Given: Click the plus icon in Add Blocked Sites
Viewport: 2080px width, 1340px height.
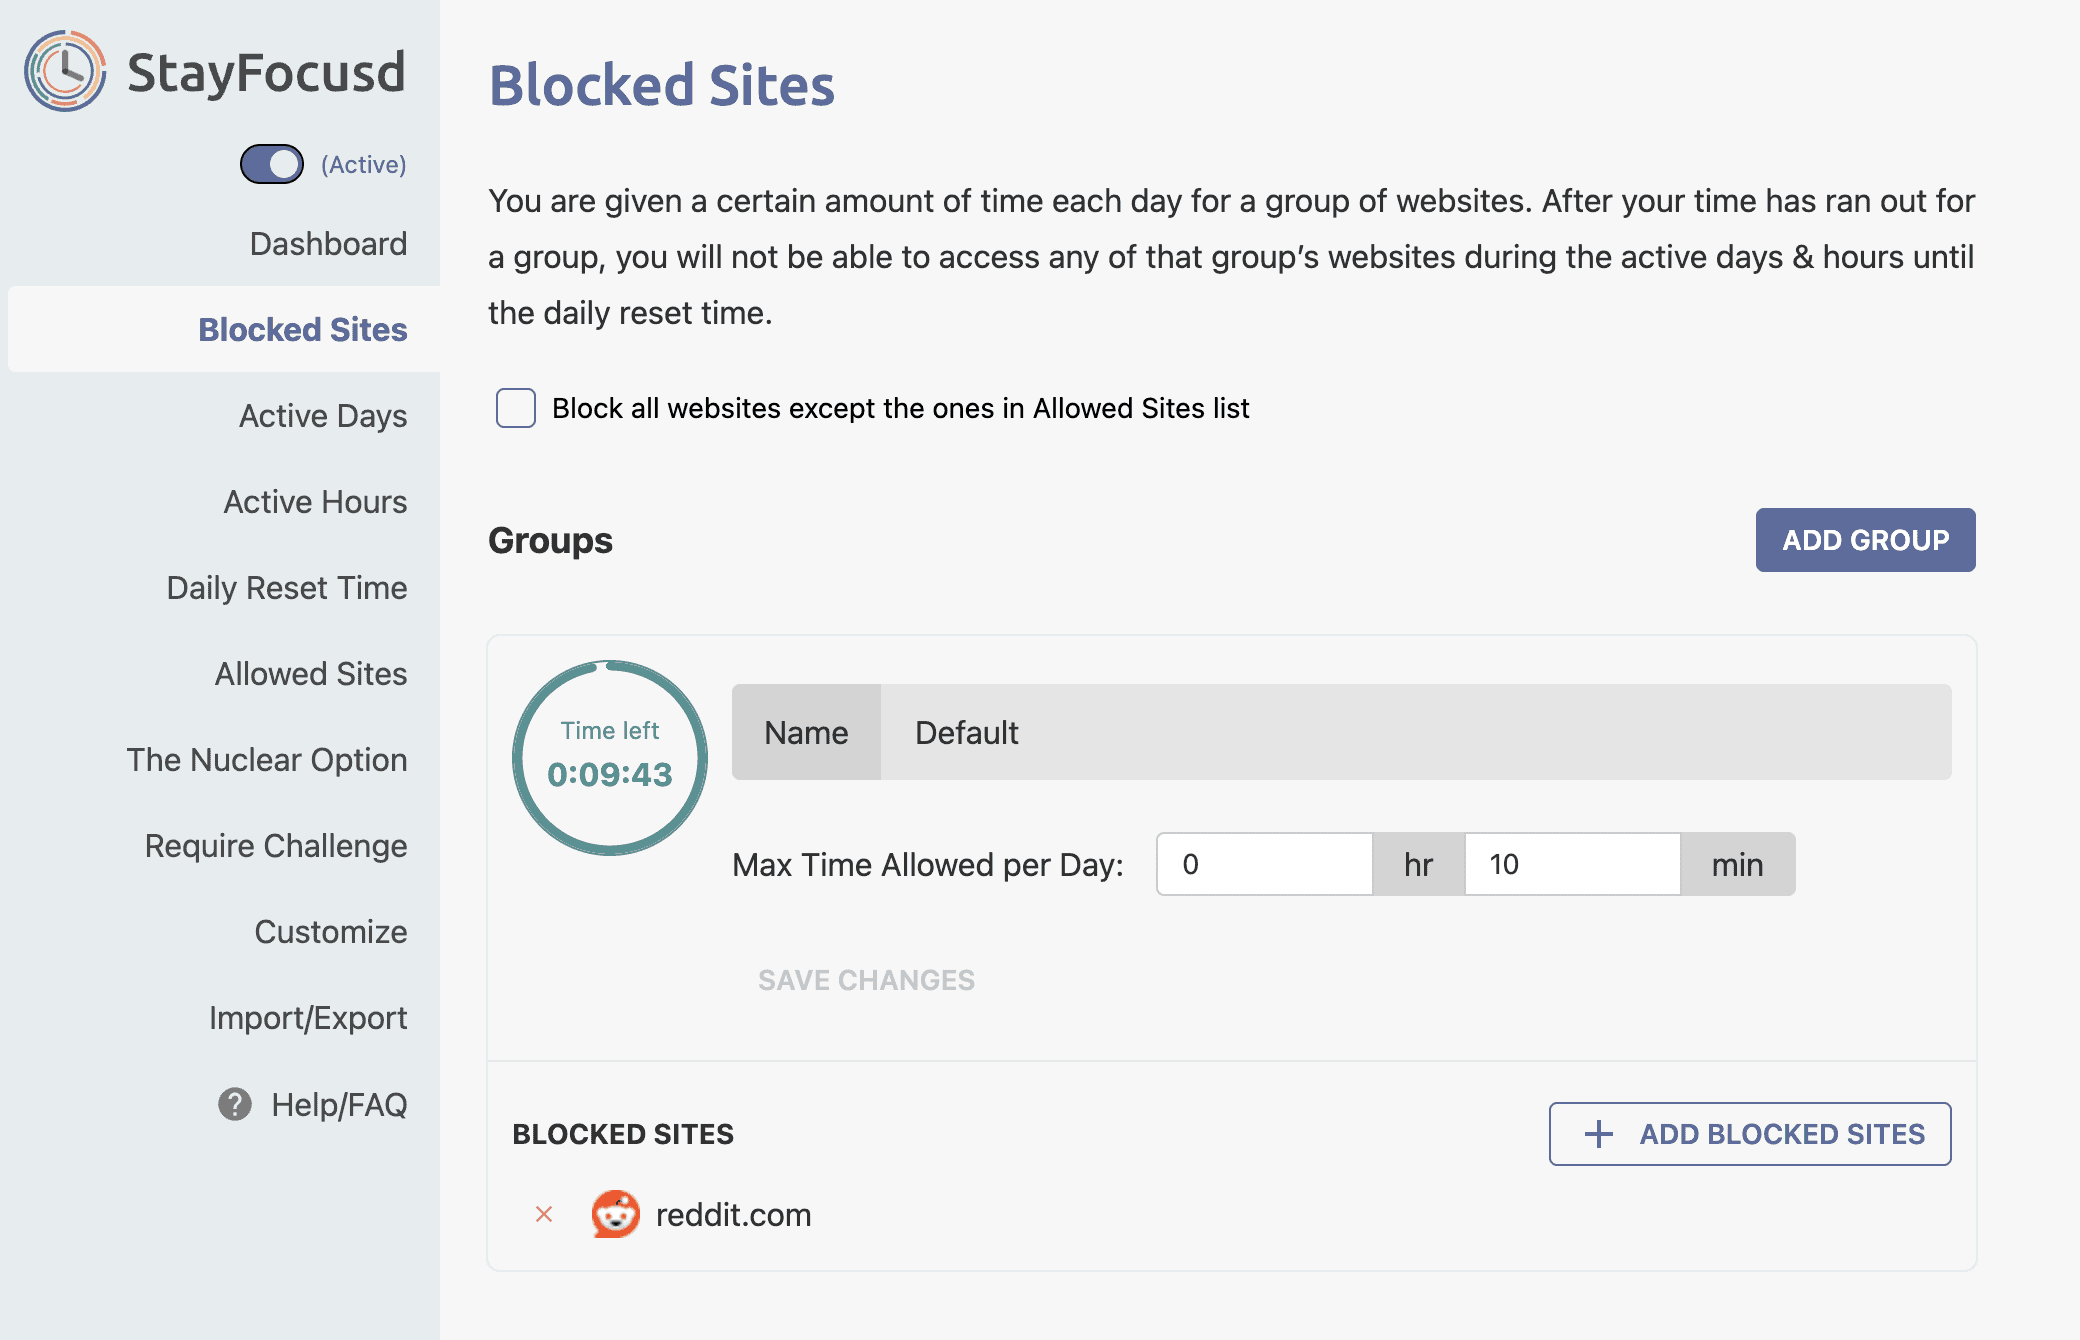Looking at the screenshot, I should [x=1599, y=1134].
